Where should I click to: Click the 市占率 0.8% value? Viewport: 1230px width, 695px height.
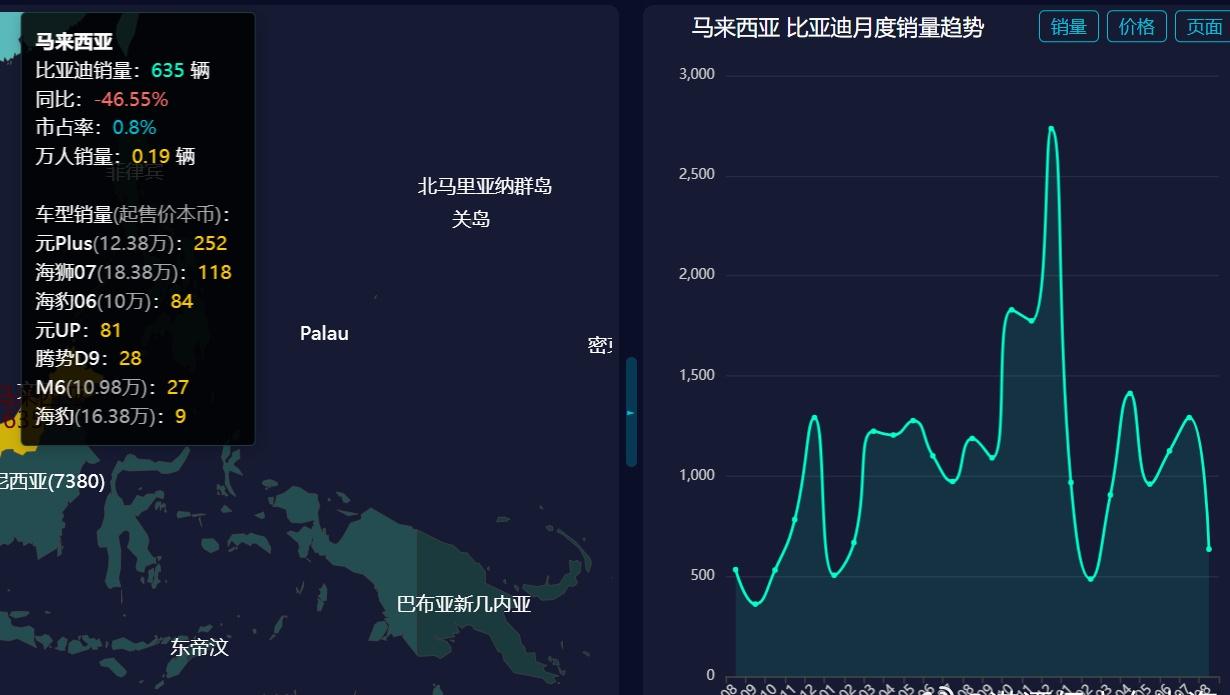coord(134,127)
